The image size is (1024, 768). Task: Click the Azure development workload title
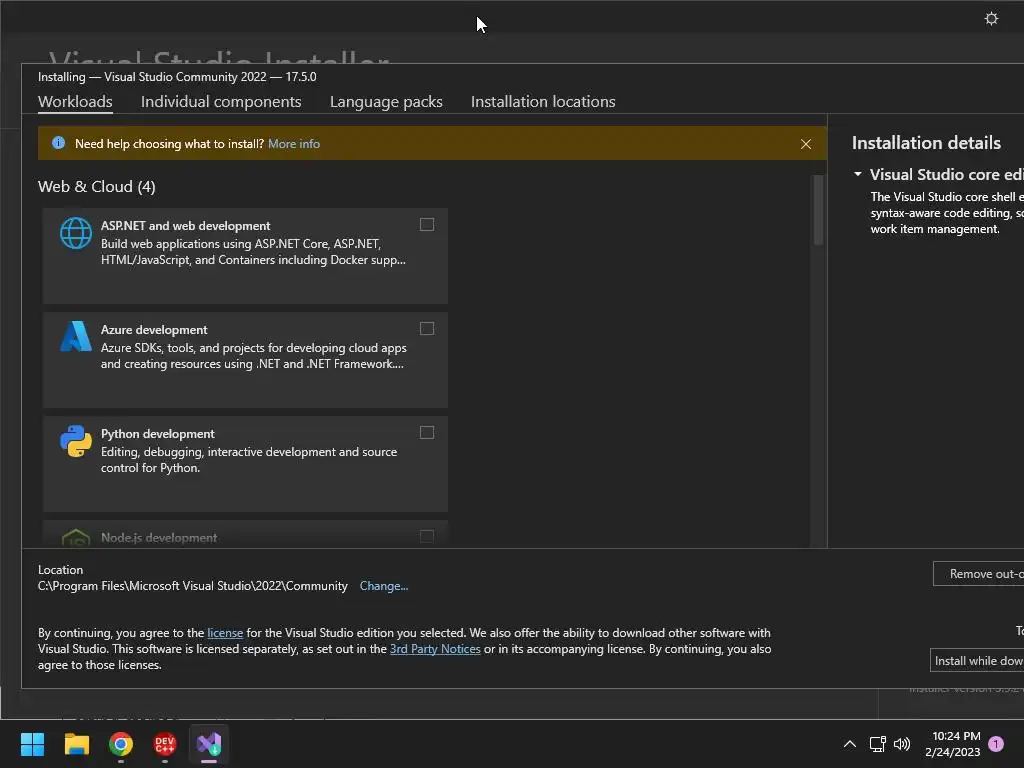[x=153, y=330]
